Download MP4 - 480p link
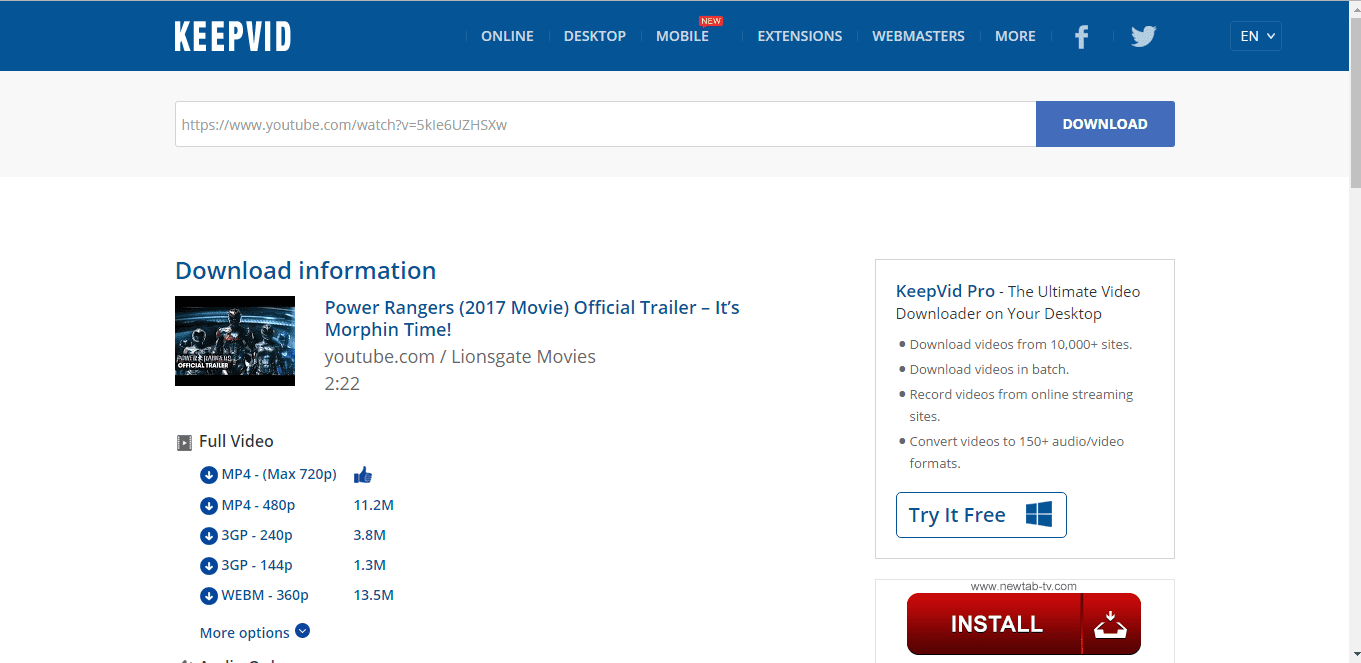Image resolution: width=1361 pixels, height=663 pixels. [258, 505]
